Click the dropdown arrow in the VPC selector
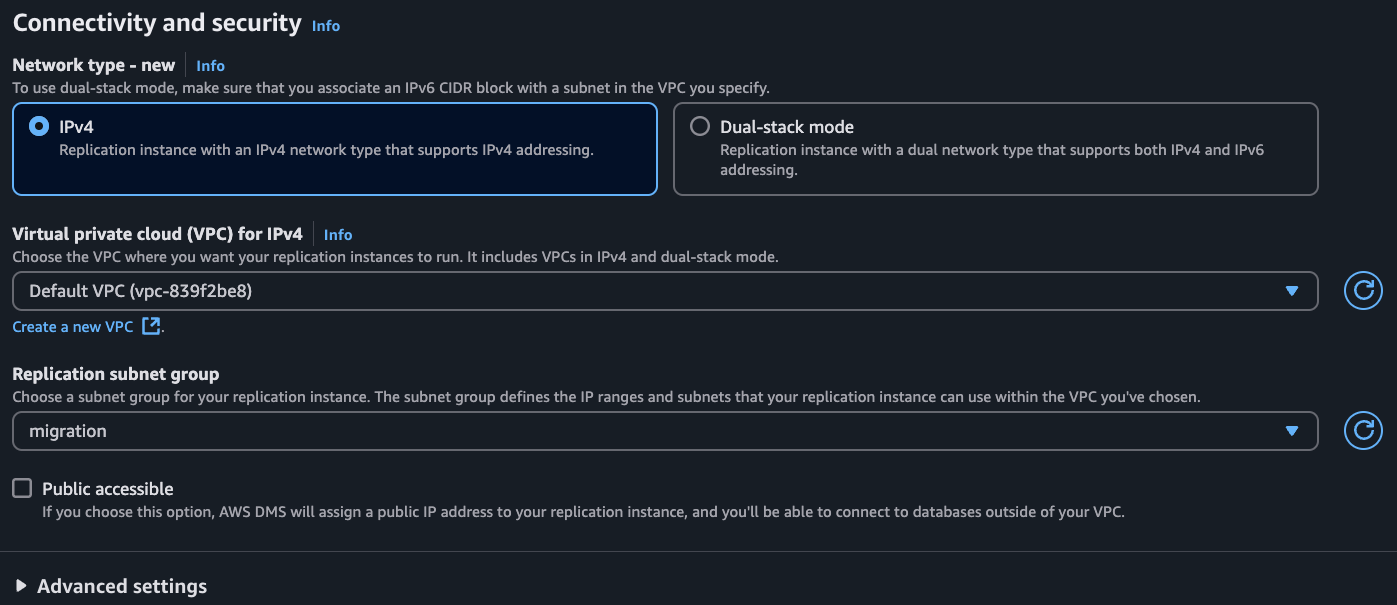Viewport: 1397px width, 605px height. (1291, 291)
